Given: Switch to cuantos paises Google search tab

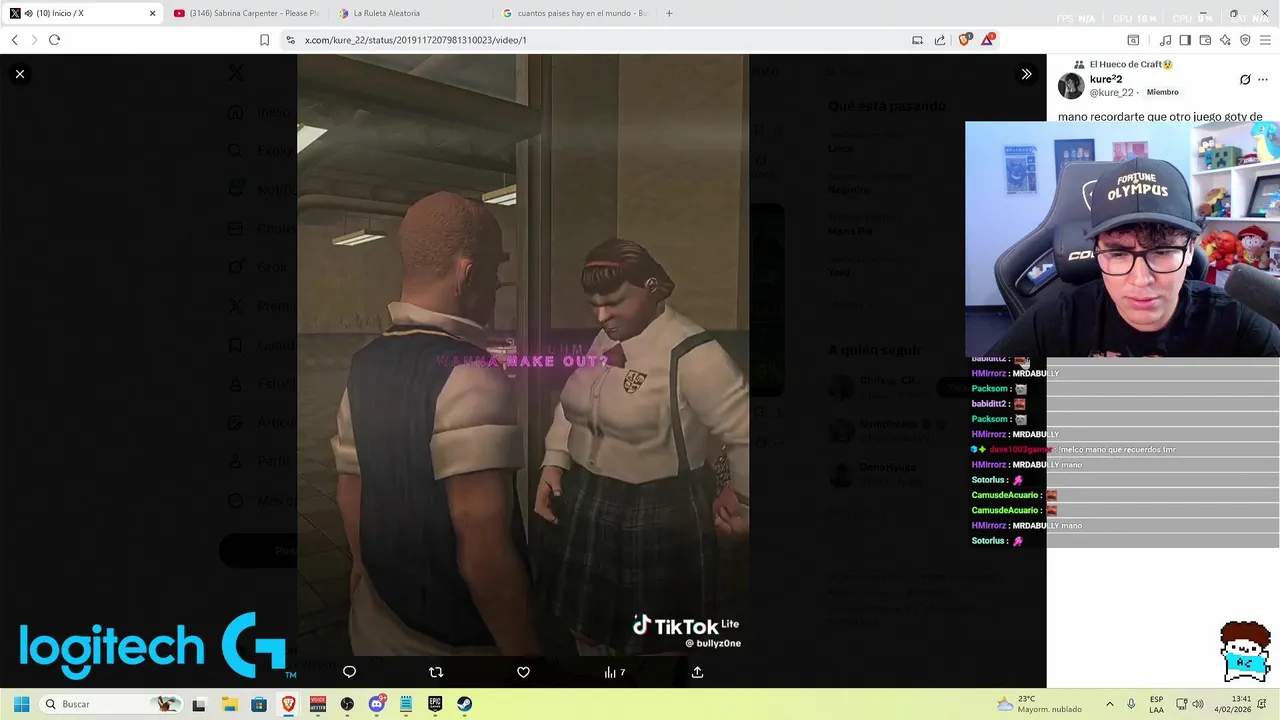Looking at the screenshot, I should 575,13.
